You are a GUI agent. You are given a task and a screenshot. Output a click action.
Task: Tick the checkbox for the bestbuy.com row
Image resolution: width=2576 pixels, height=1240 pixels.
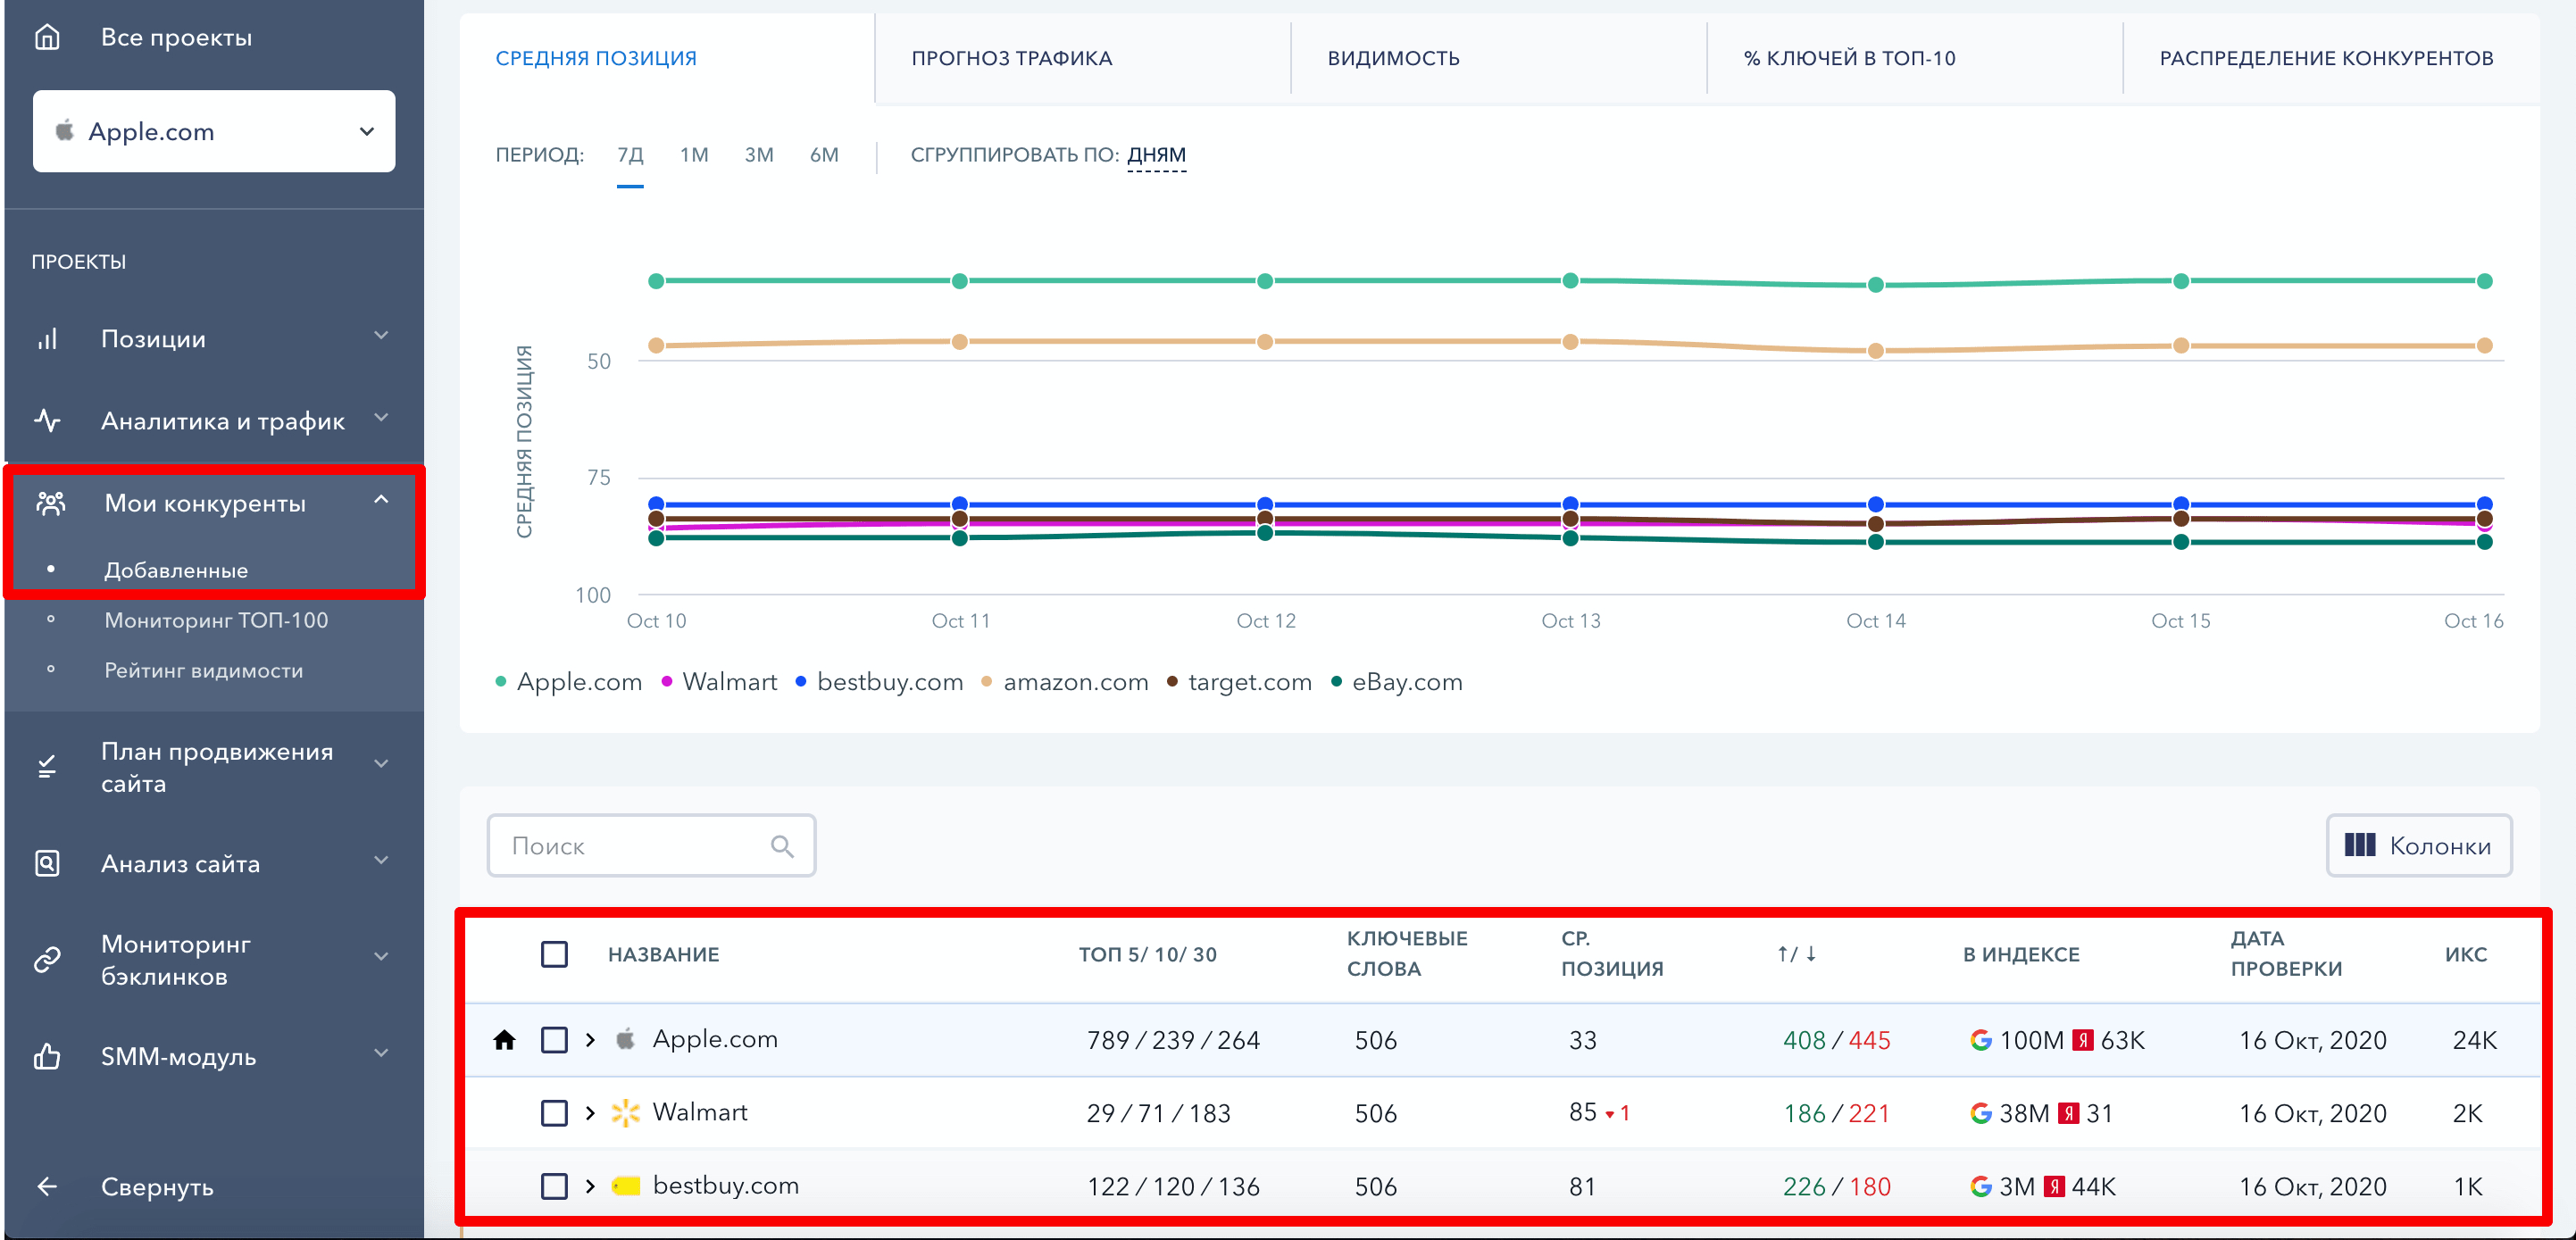[554, 1186]
